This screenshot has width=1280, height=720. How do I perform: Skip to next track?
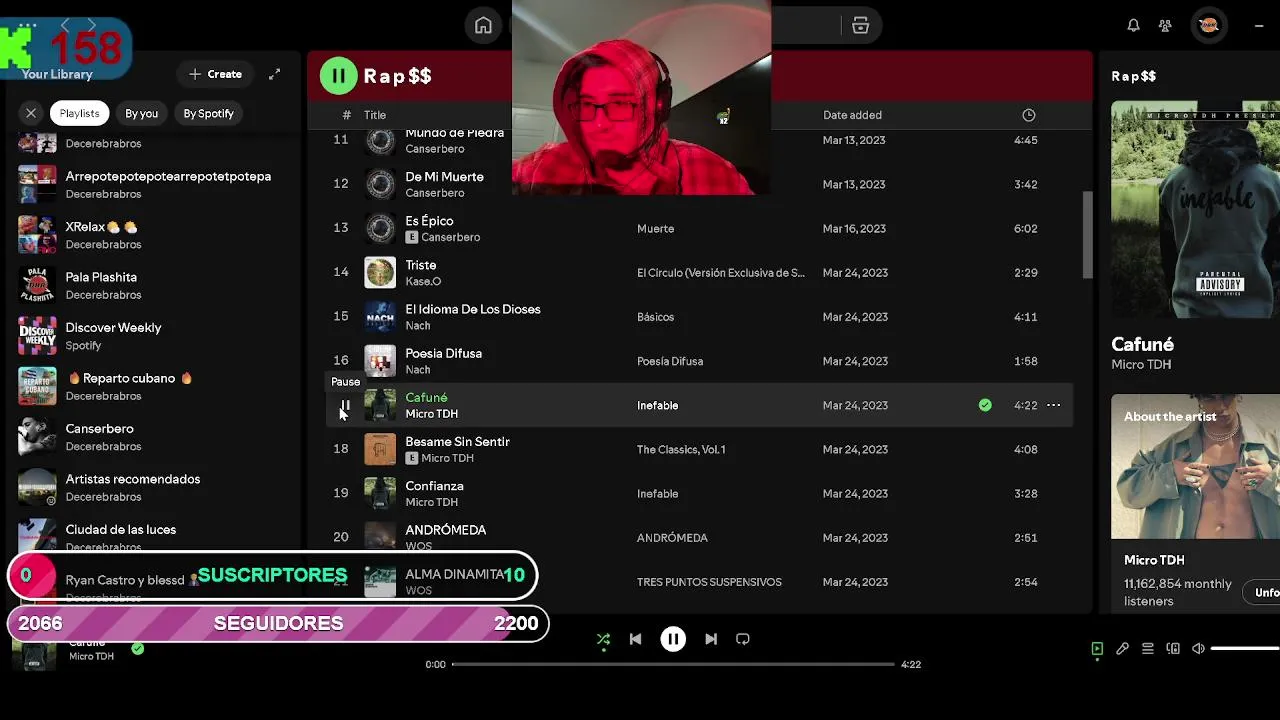point(711,639)
